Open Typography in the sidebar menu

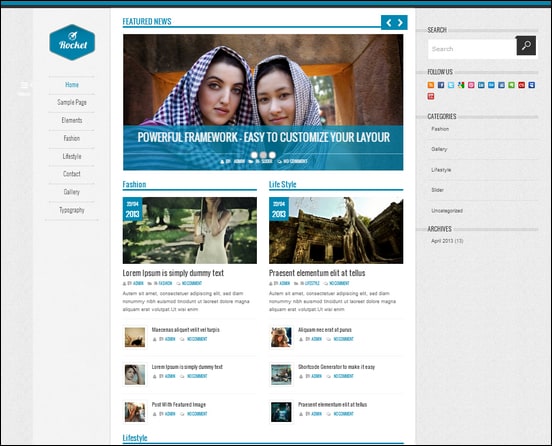[72, 210]
